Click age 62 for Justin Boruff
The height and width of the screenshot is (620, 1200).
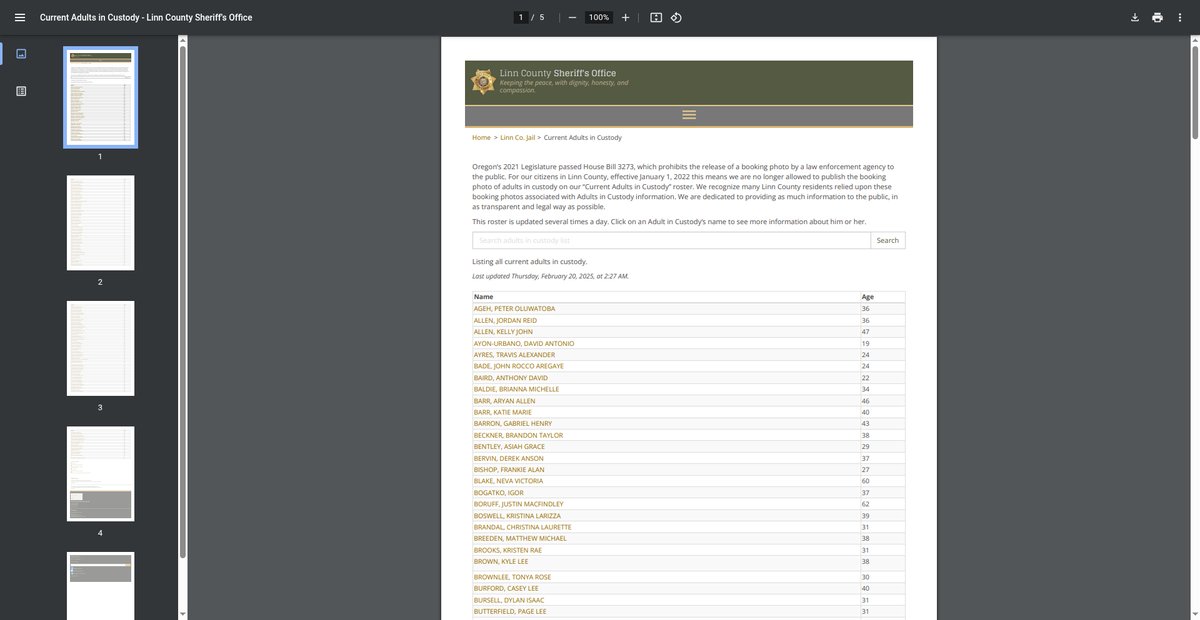click(x=866, y=504)
